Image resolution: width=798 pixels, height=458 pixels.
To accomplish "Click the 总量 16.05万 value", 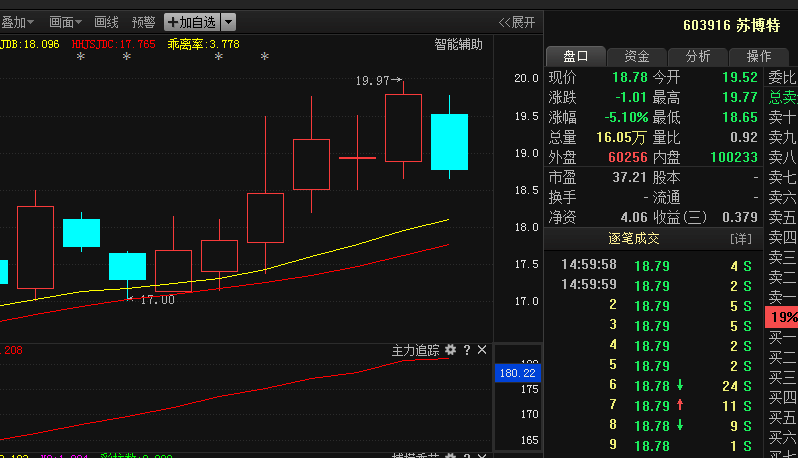I will (x=621, y=137).
